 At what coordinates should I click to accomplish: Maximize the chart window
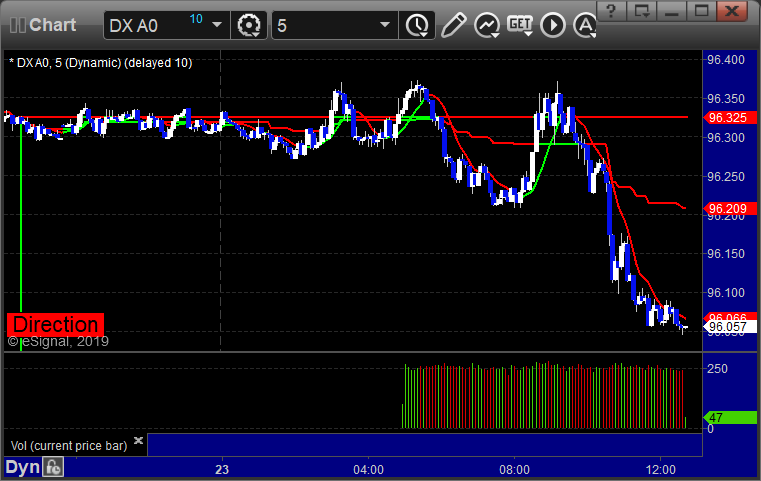pyautogui.click(x=702, y=11)
